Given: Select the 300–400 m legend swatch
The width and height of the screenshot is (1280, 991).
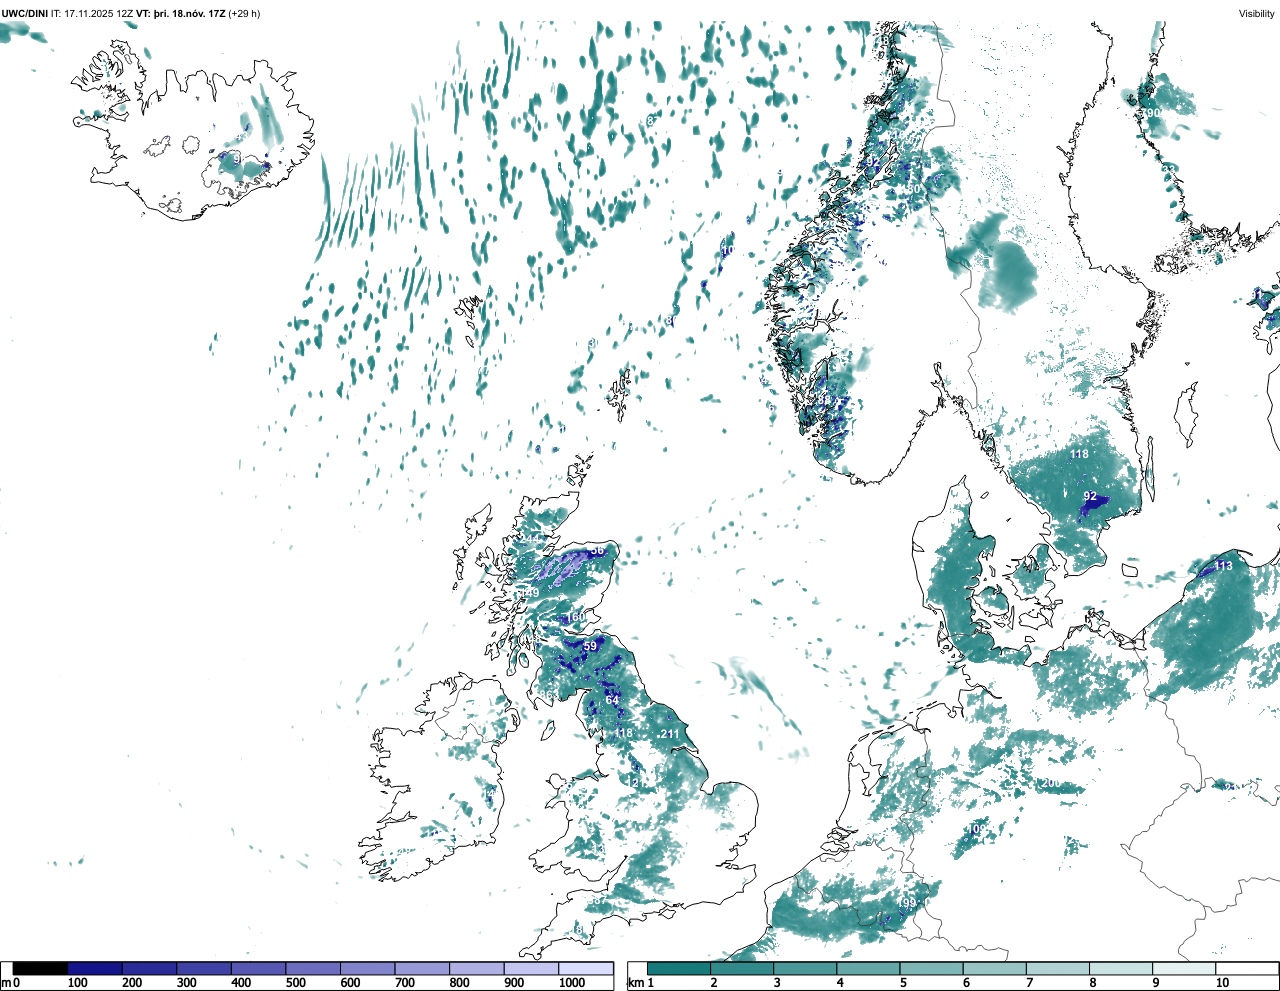Looking at the screenshot, I should click(204, 969).
